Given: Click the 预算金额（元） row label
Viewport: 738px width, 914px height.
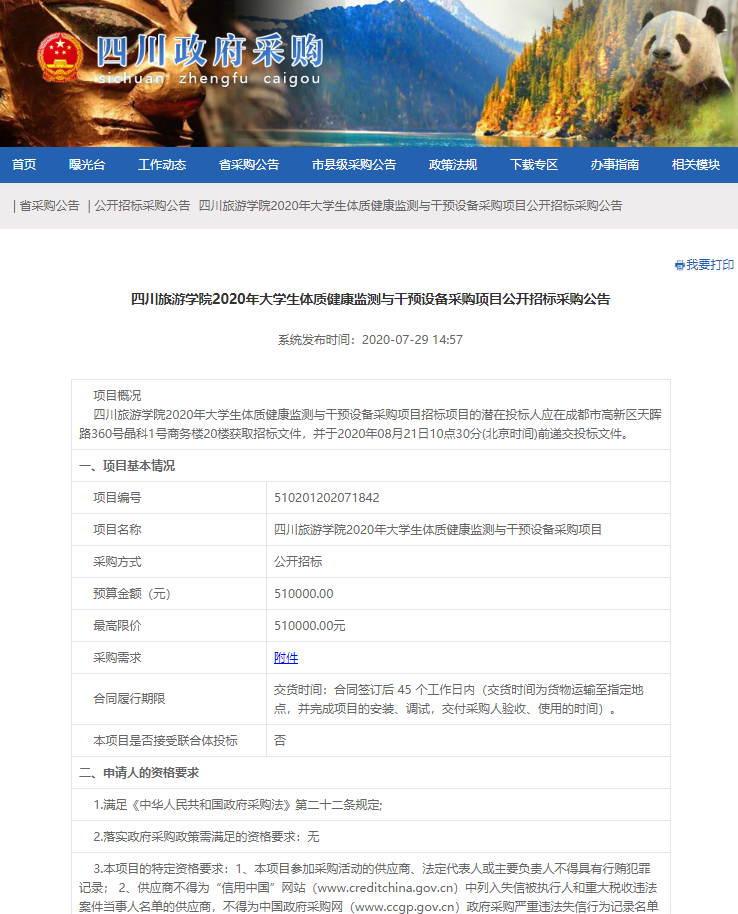Looking at the screenshot, I should [x=132, y=594].
